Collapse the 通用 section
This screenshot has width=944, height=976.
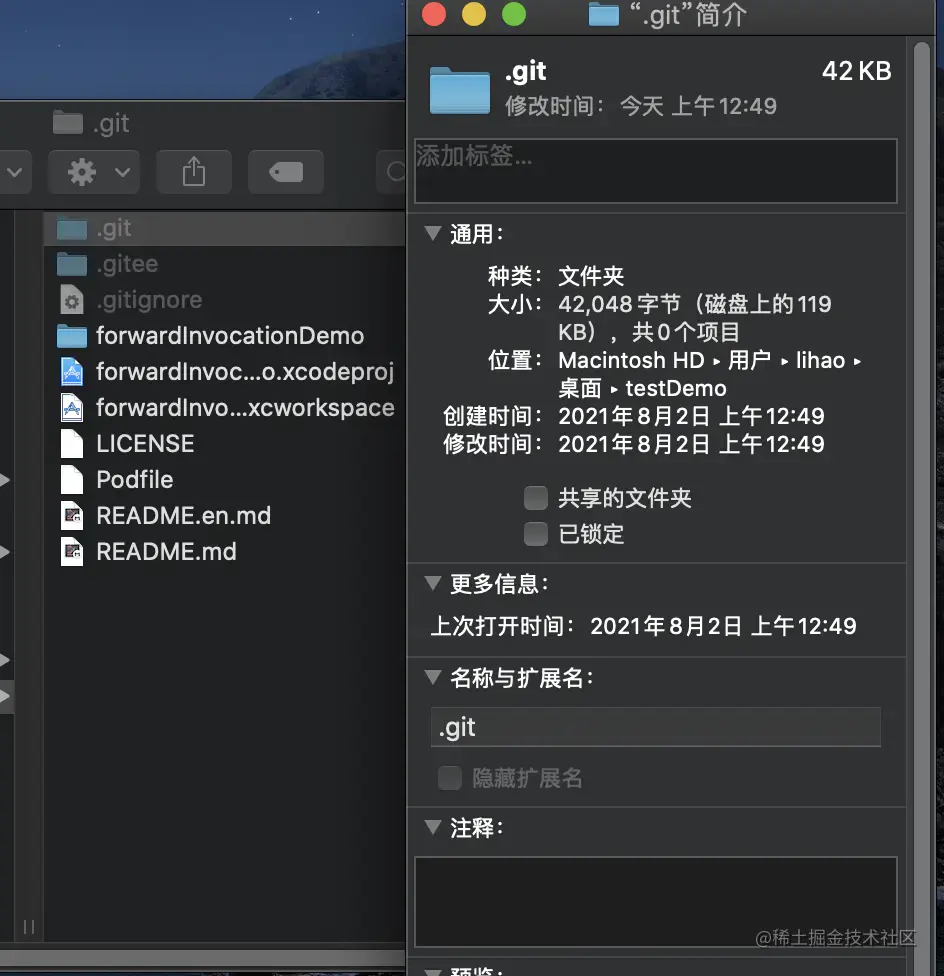tap(432, 233)
